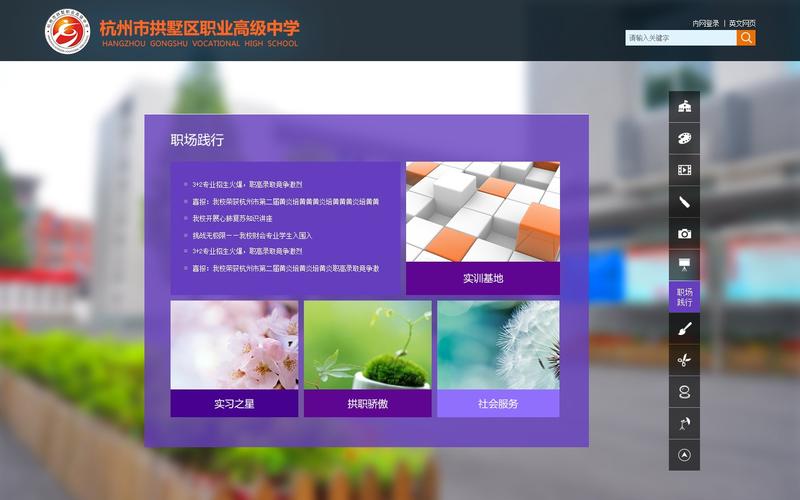
Task: Open the film strip video sidebar icon
Action: pos(684,170)
